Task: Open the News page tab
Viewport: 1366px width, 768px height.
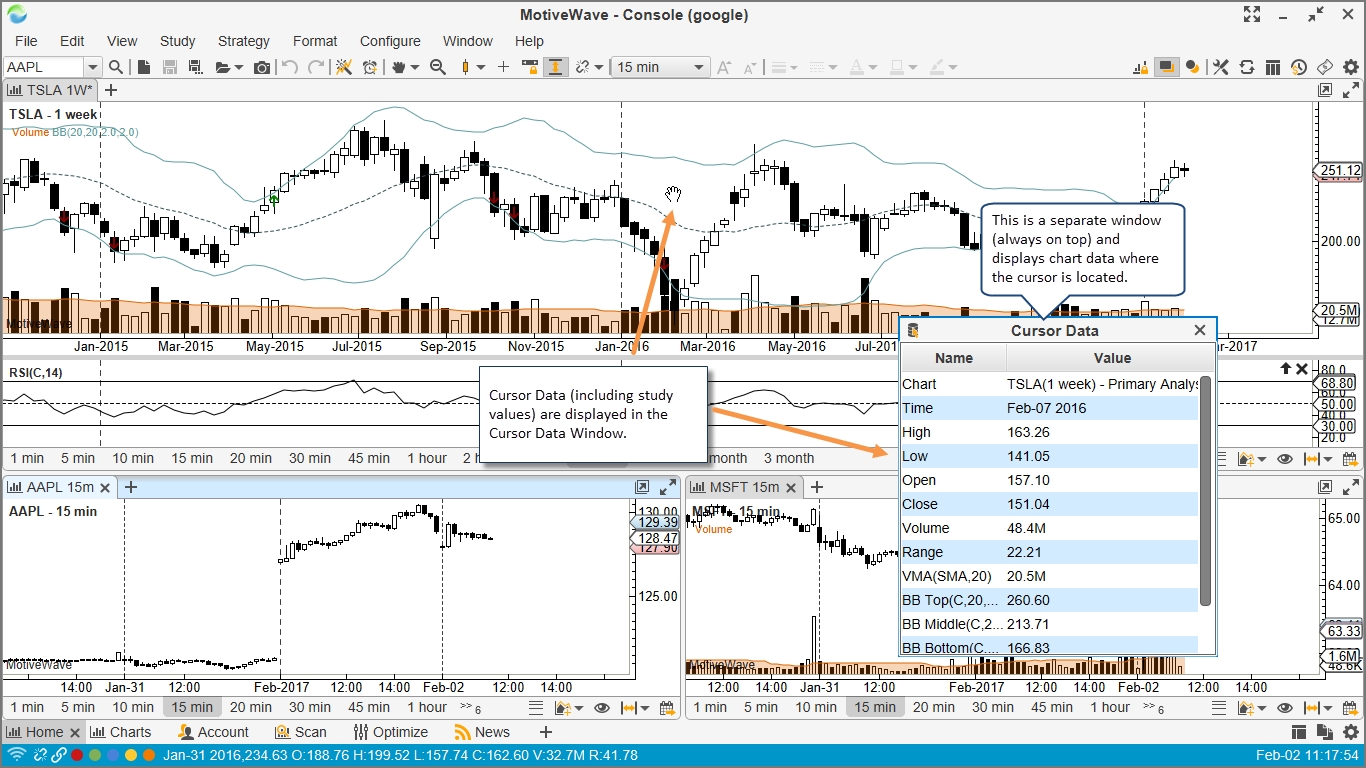Action: tap(482, 732)
